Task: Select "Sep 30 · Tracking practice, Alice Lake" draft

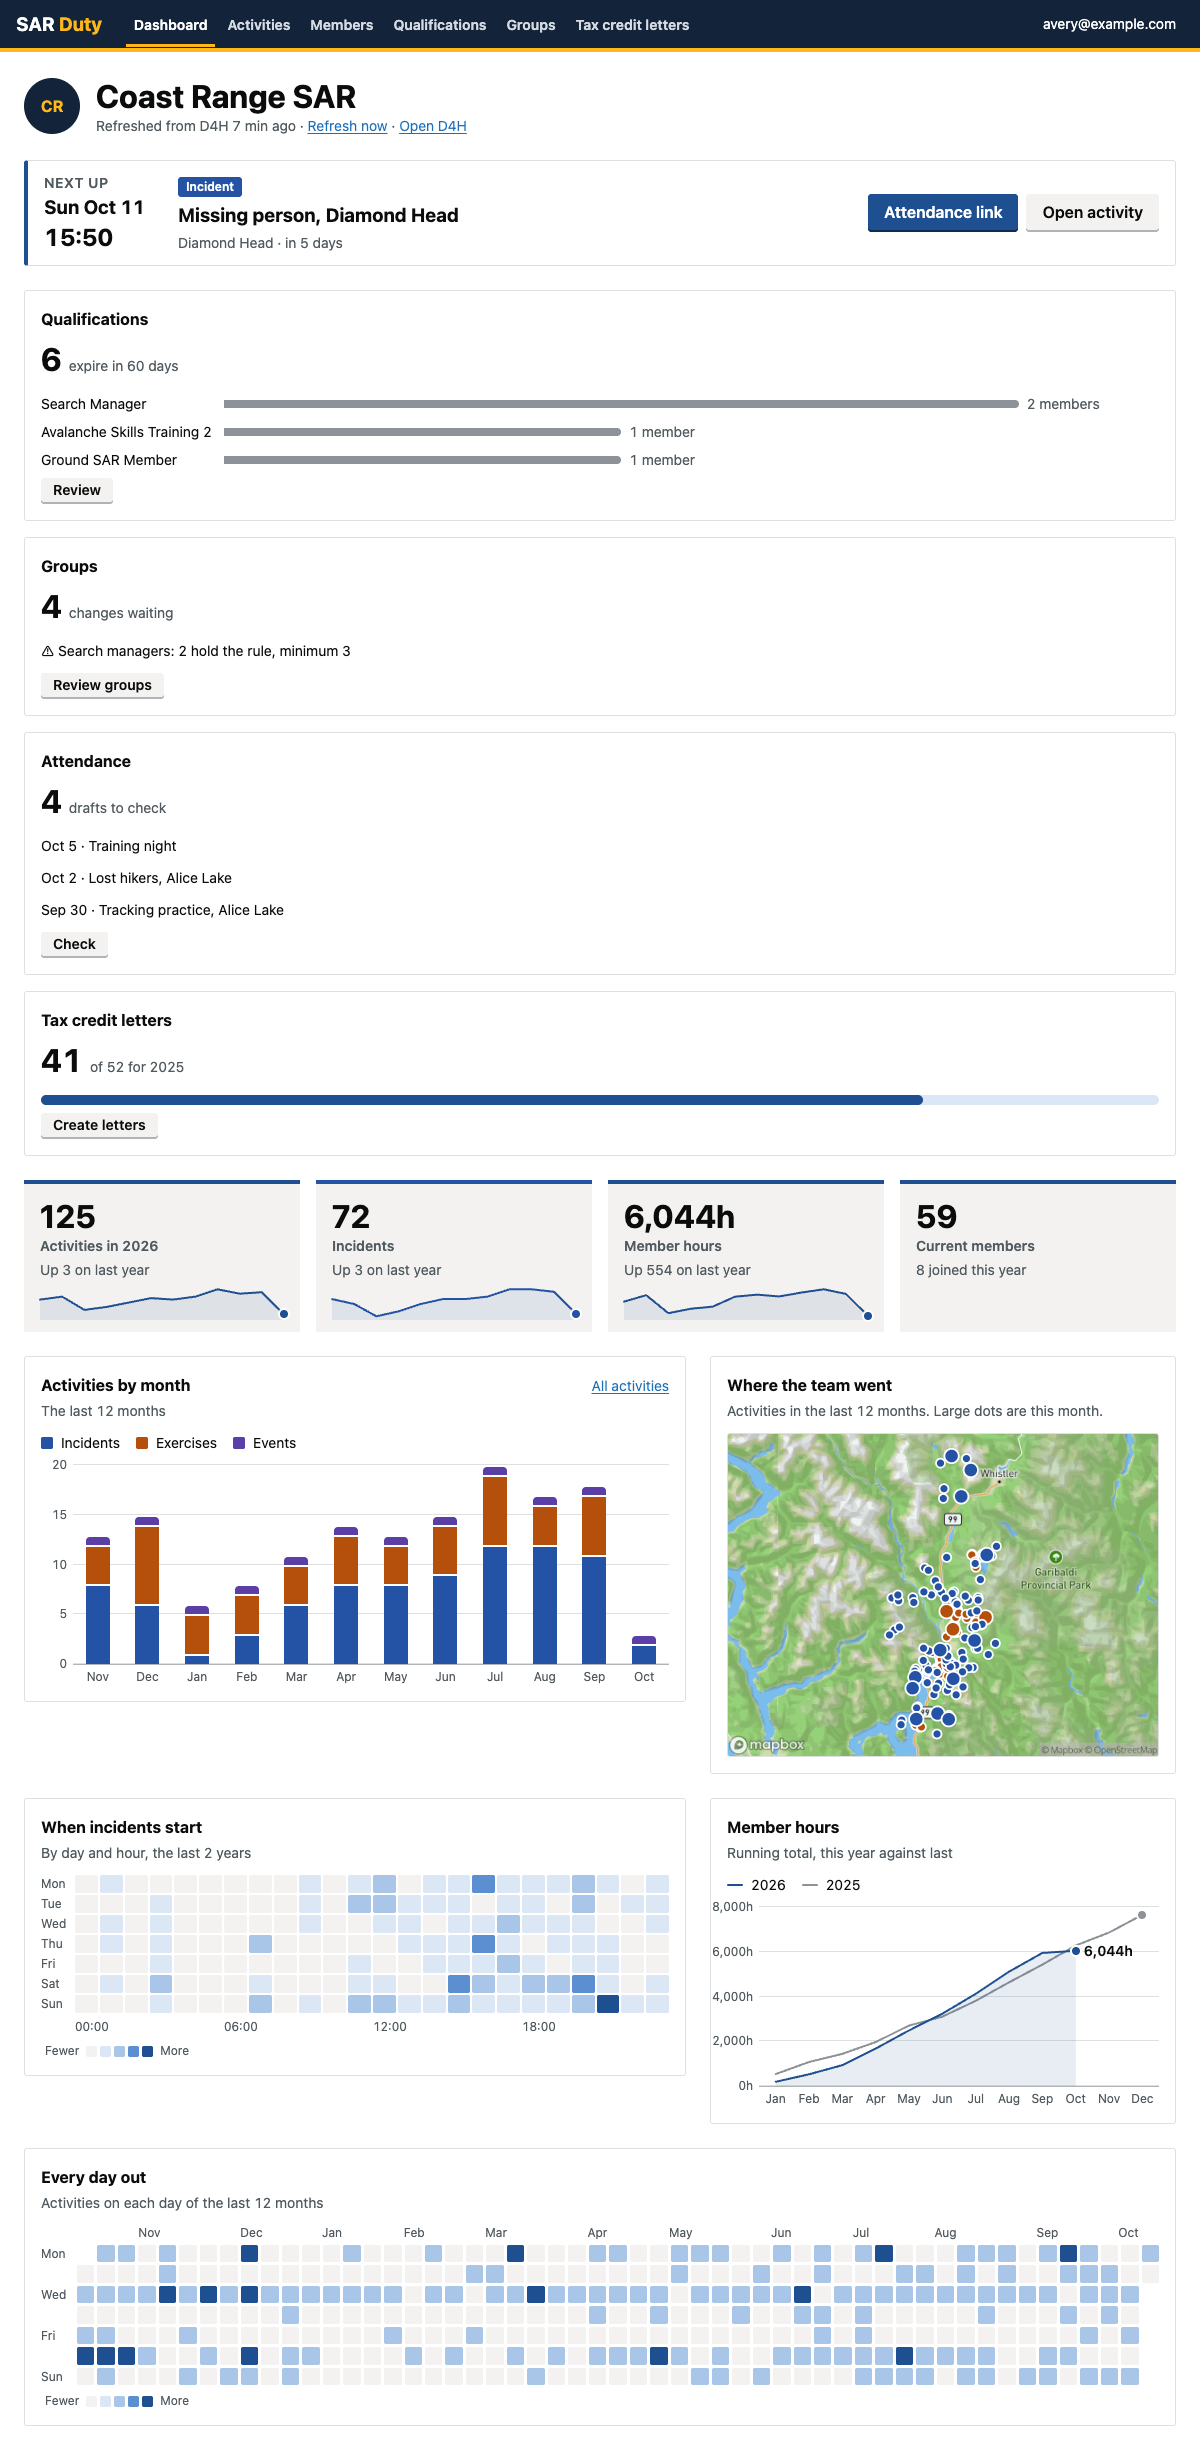Action: tap(162, 910)
